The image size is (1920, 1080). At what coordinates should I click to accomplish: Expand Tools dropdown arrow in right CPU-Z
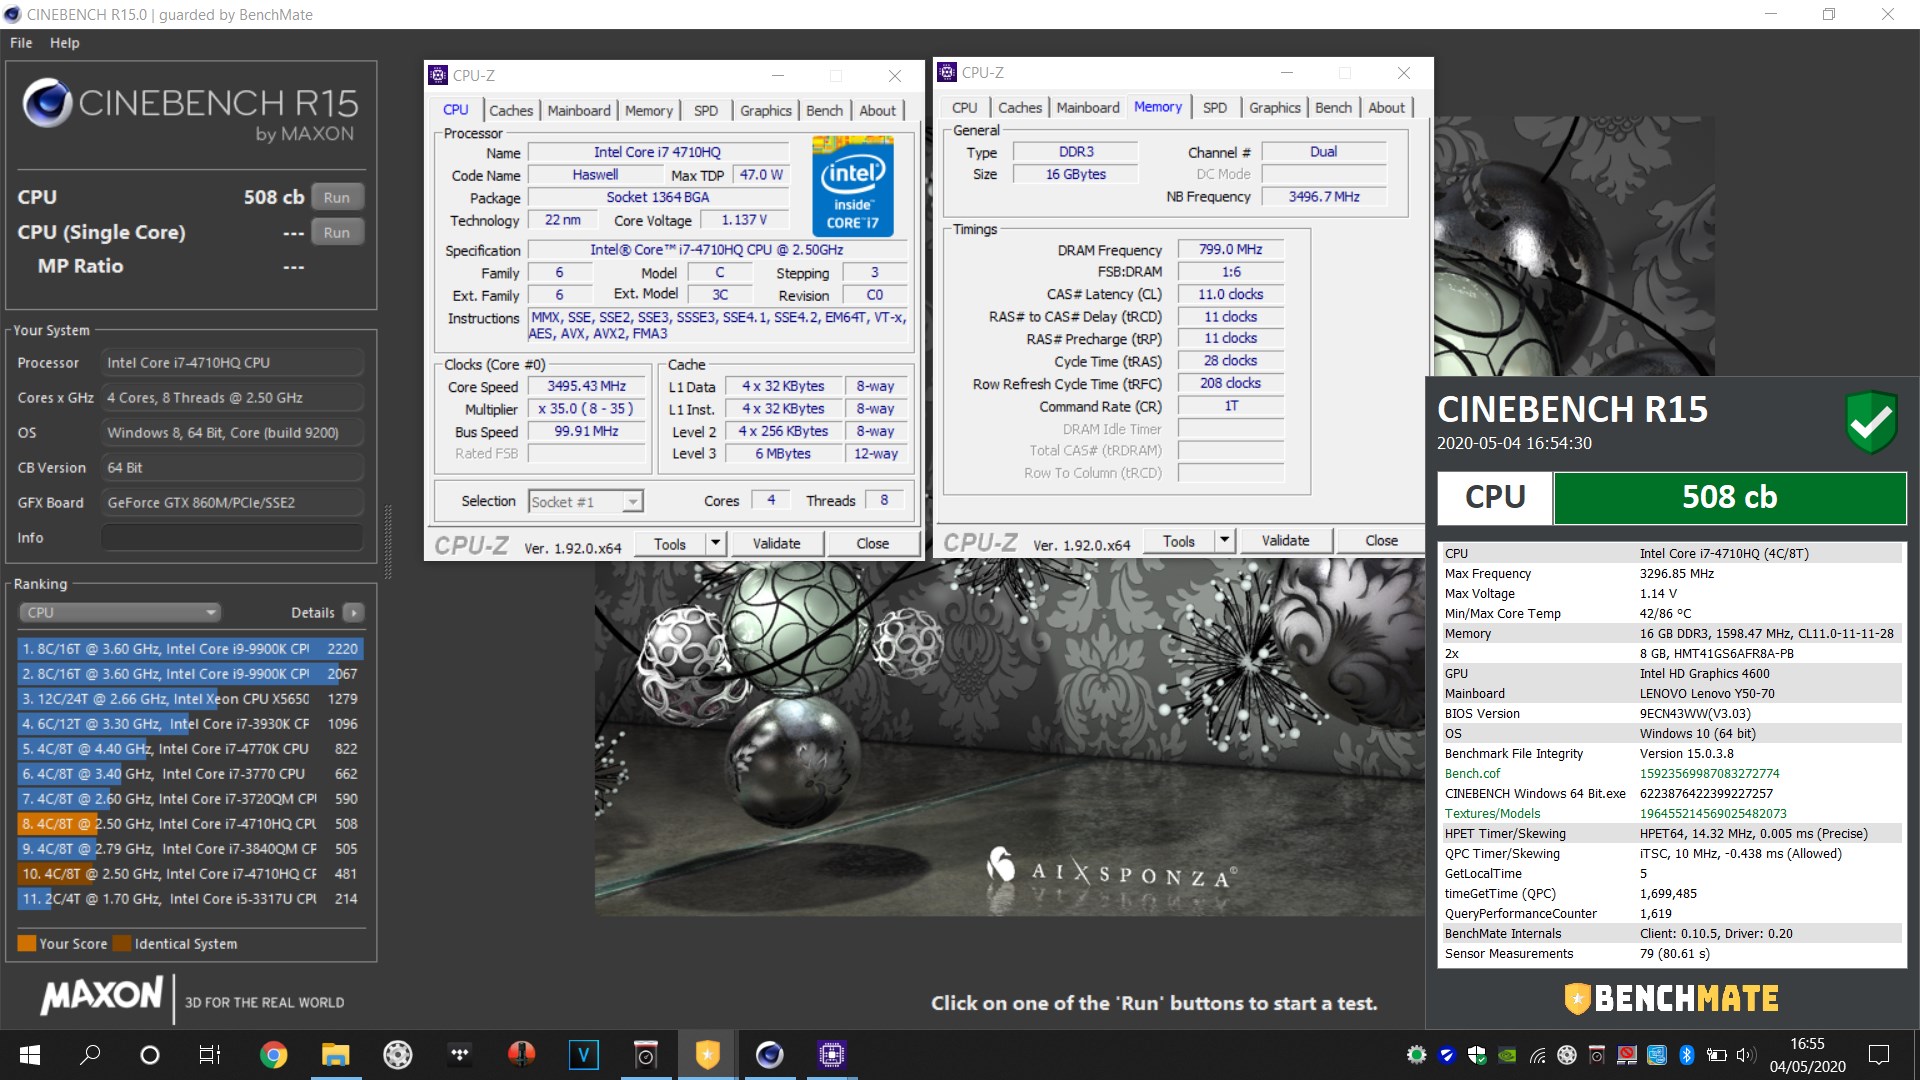pyautogui.click(x=1224, y=541)
